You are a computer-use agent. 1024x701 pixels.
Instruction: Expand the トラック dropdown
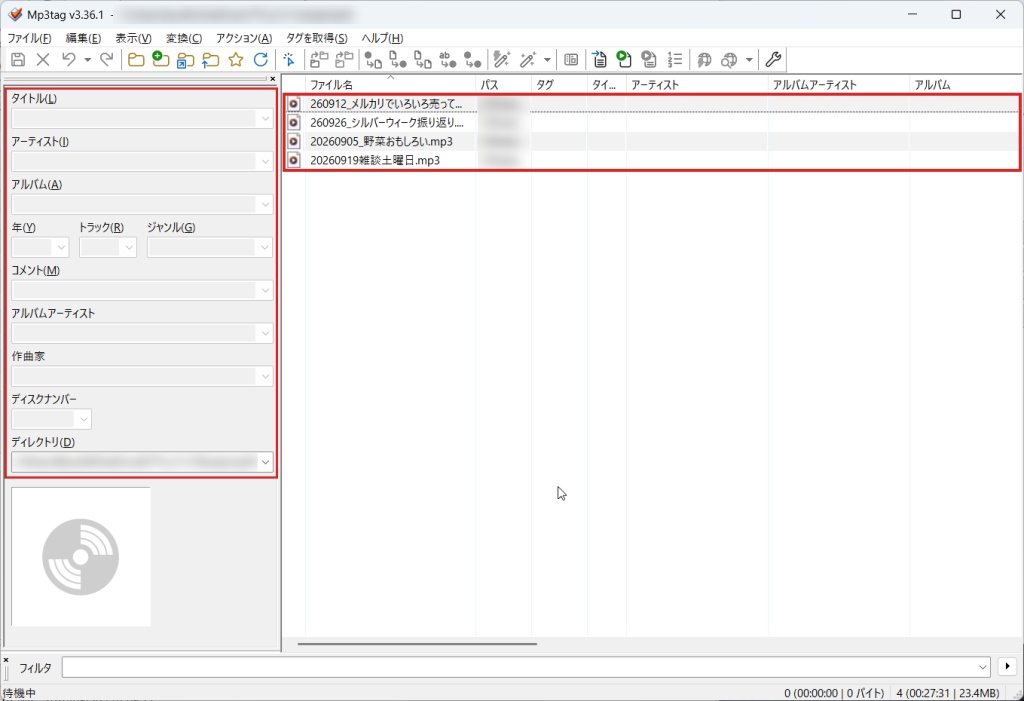click(x=129, y=248)
